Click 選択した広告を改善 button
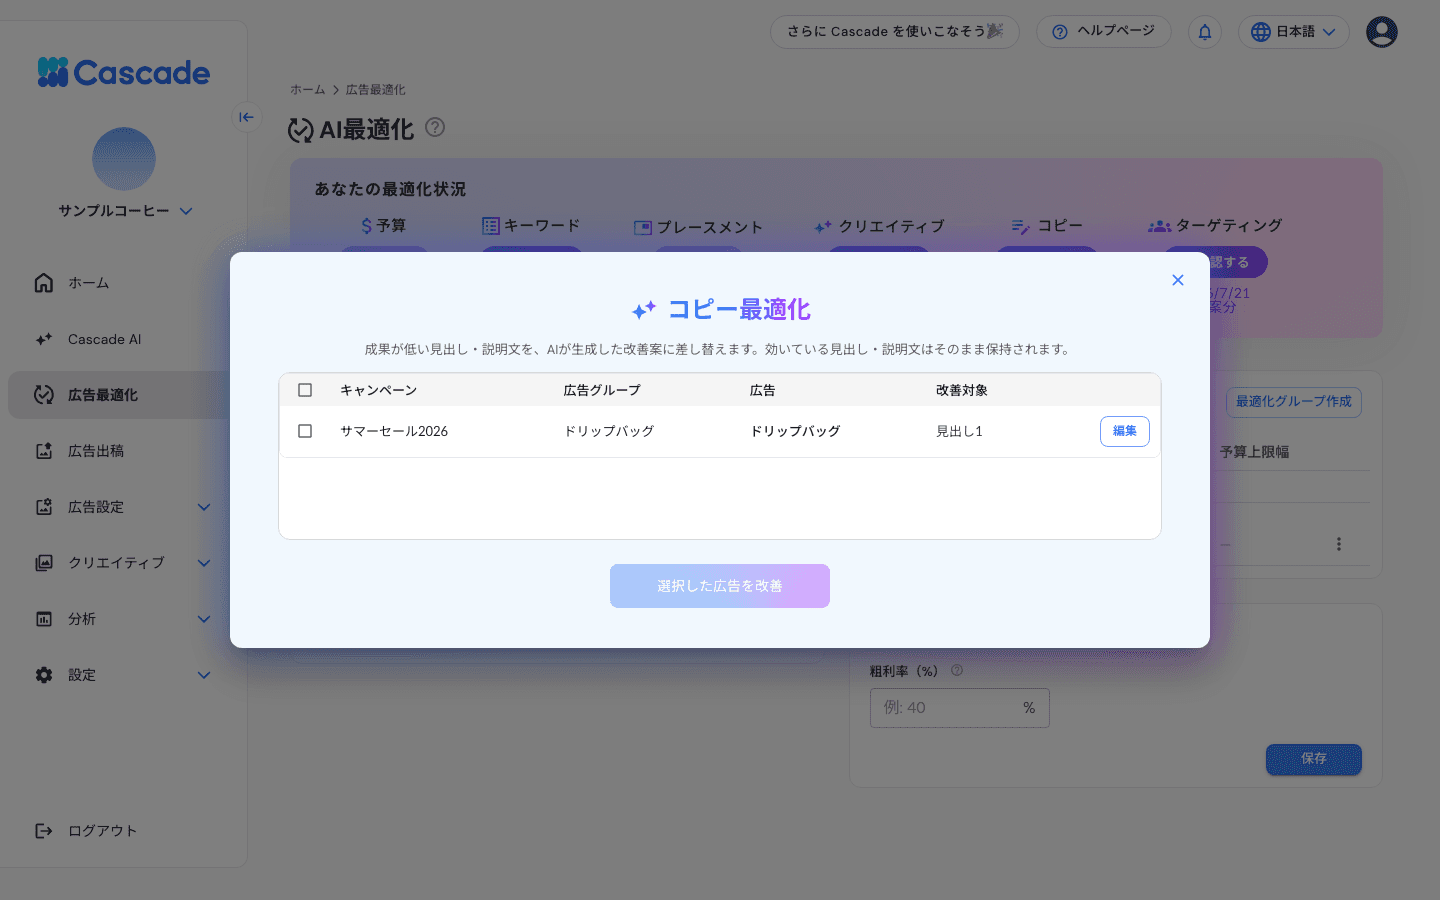 [x=720, y=586]
